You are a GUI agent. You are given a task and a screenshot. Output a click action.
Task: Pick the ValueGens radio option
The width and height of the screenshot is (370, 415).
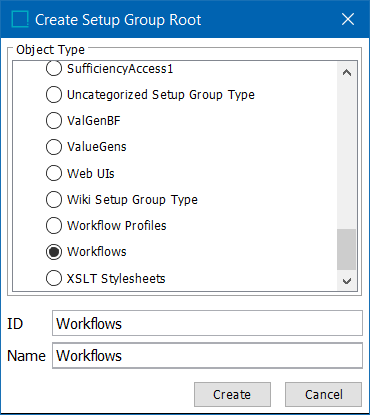click(x=54, y=147)
